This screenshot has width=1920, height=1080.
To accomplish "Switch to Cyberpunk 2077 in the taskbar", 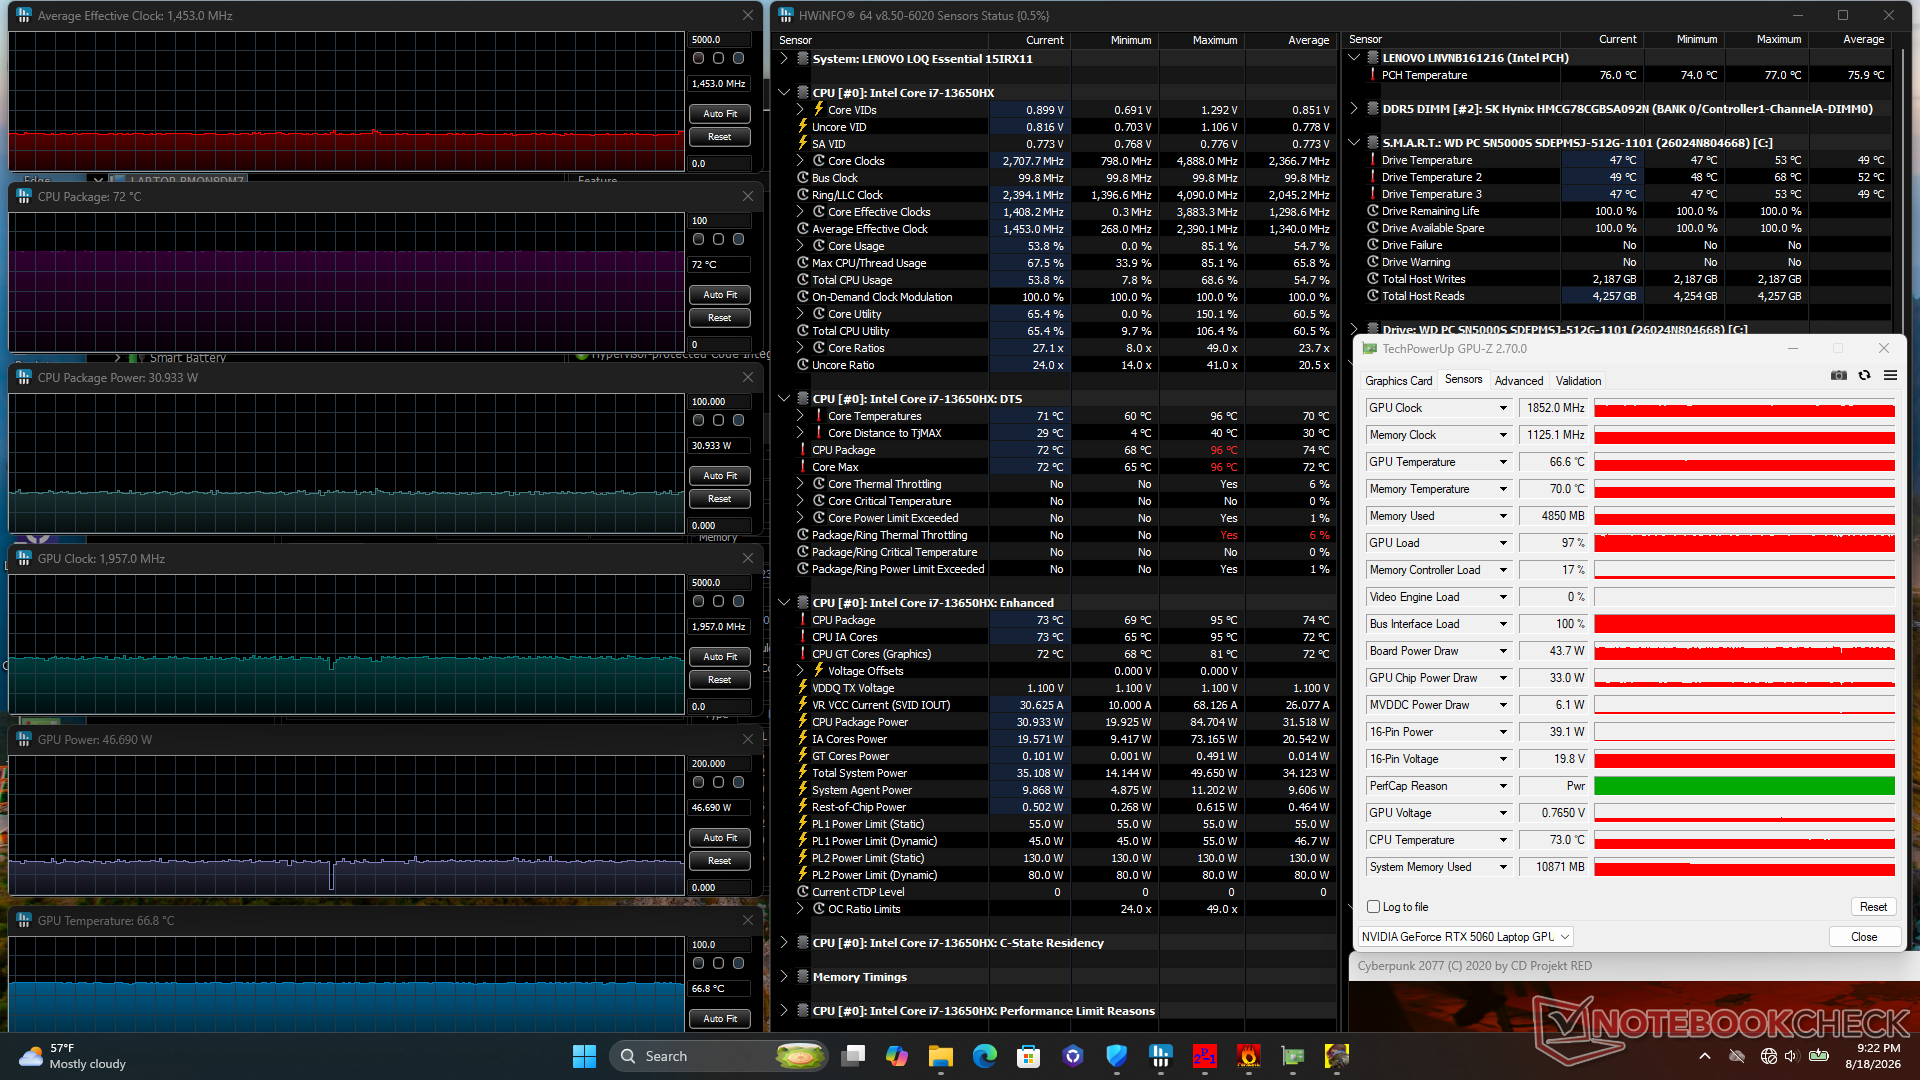I will click(x=1337, y=1056).
